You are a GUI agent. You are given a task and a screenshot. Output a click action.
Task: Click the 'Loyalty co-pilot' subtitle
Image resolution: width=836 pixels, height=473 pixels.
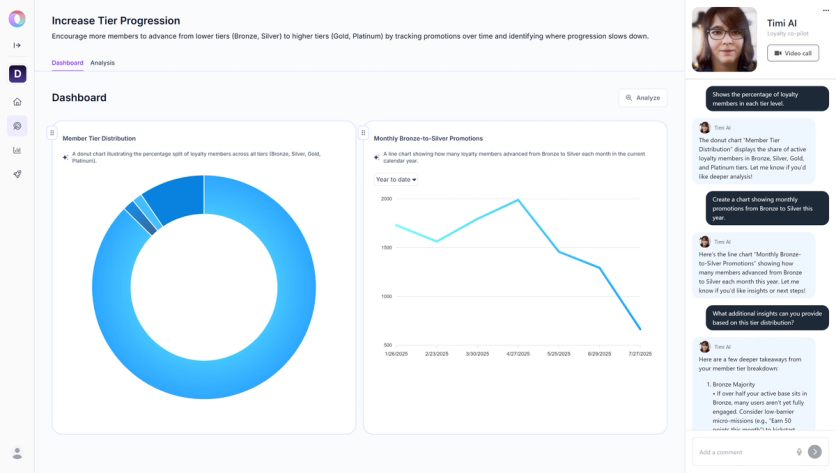pyautogui.click(x=788, y=34)
